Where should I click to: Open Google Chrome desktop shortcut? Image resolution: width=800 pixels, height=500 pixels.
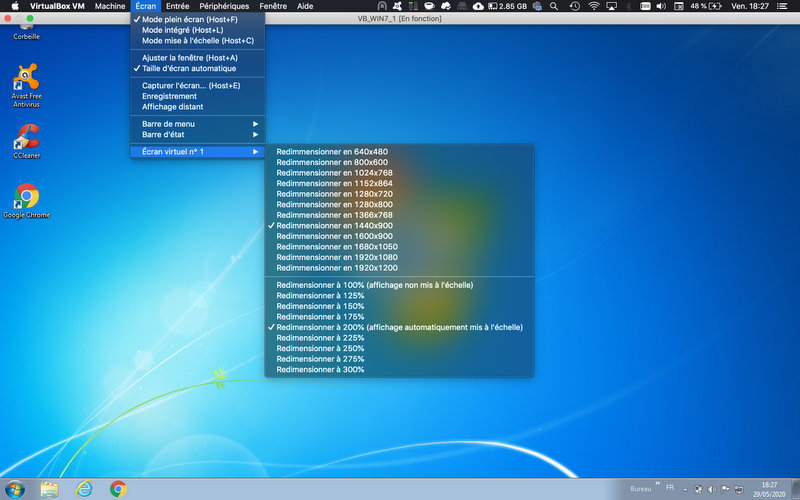(x=27, y=201)
